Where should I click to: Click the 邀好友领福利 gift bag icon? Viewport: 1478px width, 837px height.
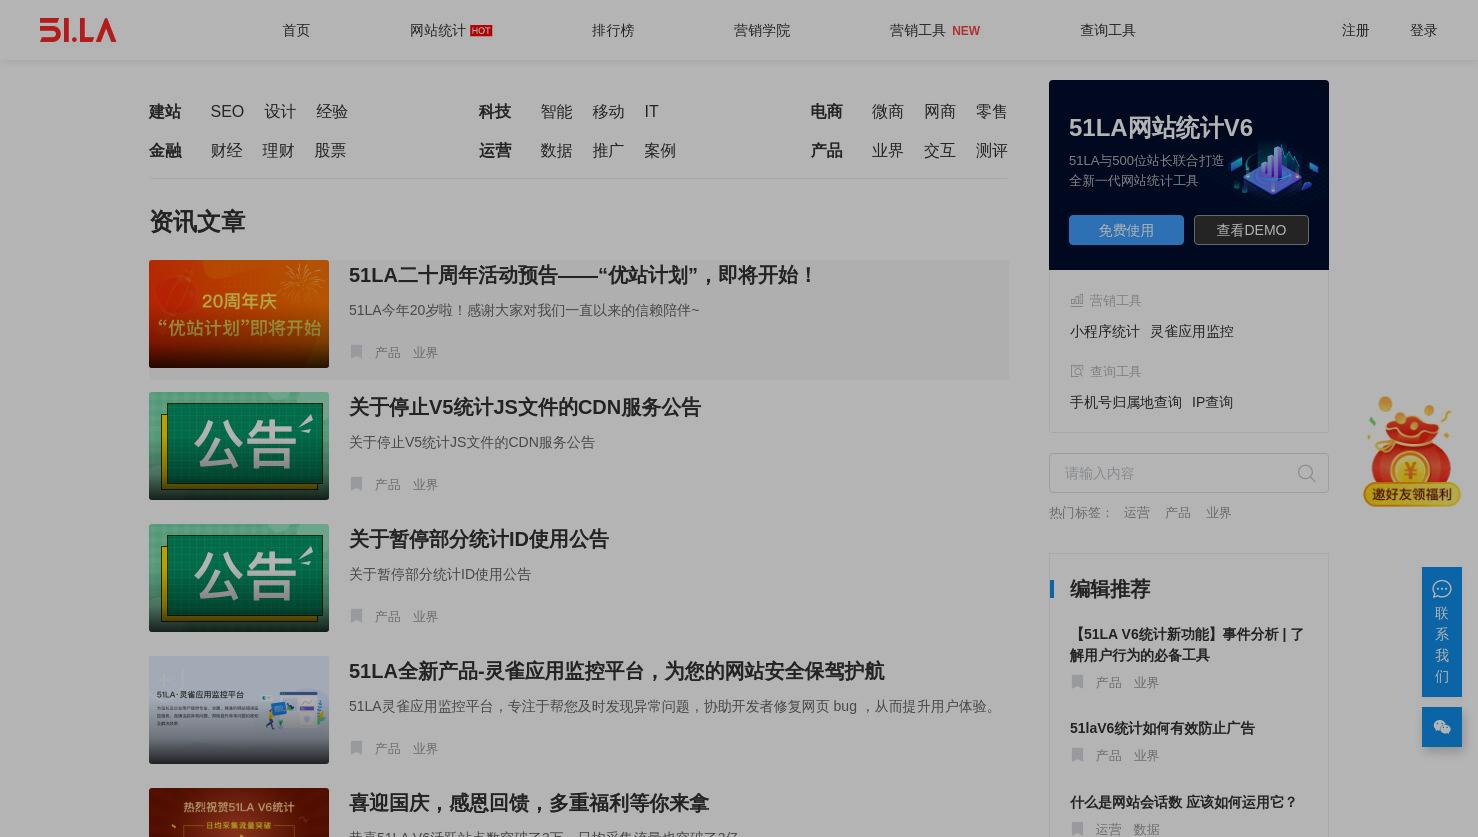pyautogui.click(x=1411, y=451)
